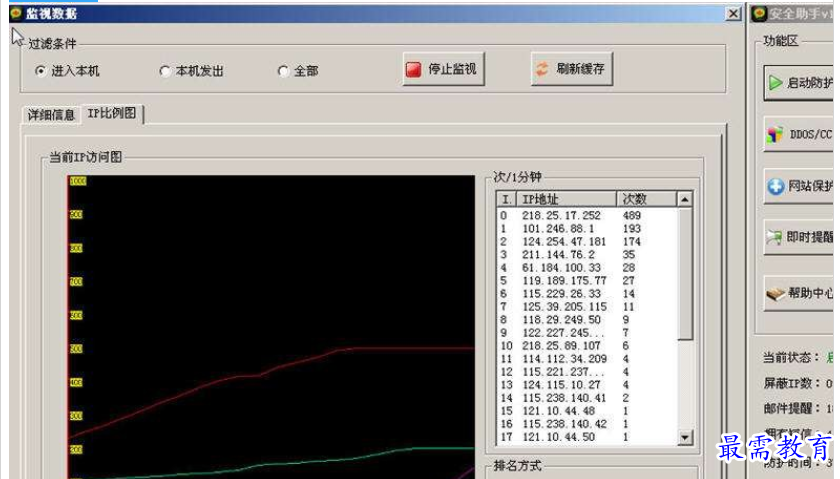The height and width of the screenshot is (479, 840).
Task: Click the count value 489
Action: click(x=632, y=215)
